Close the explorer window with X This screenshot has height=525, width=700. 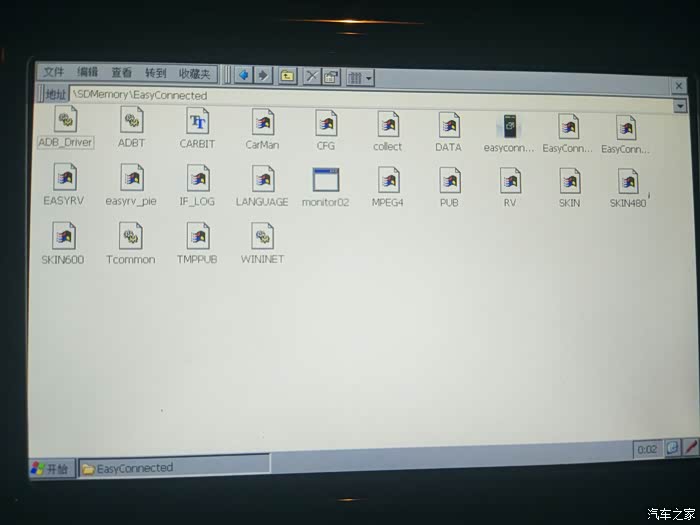679,86
